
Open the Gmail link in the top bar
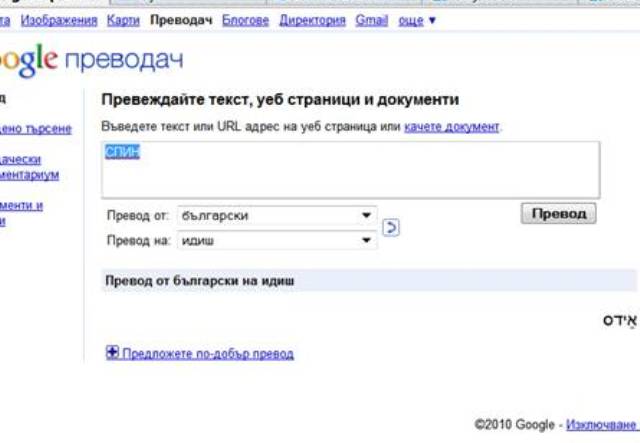point(371,19)
